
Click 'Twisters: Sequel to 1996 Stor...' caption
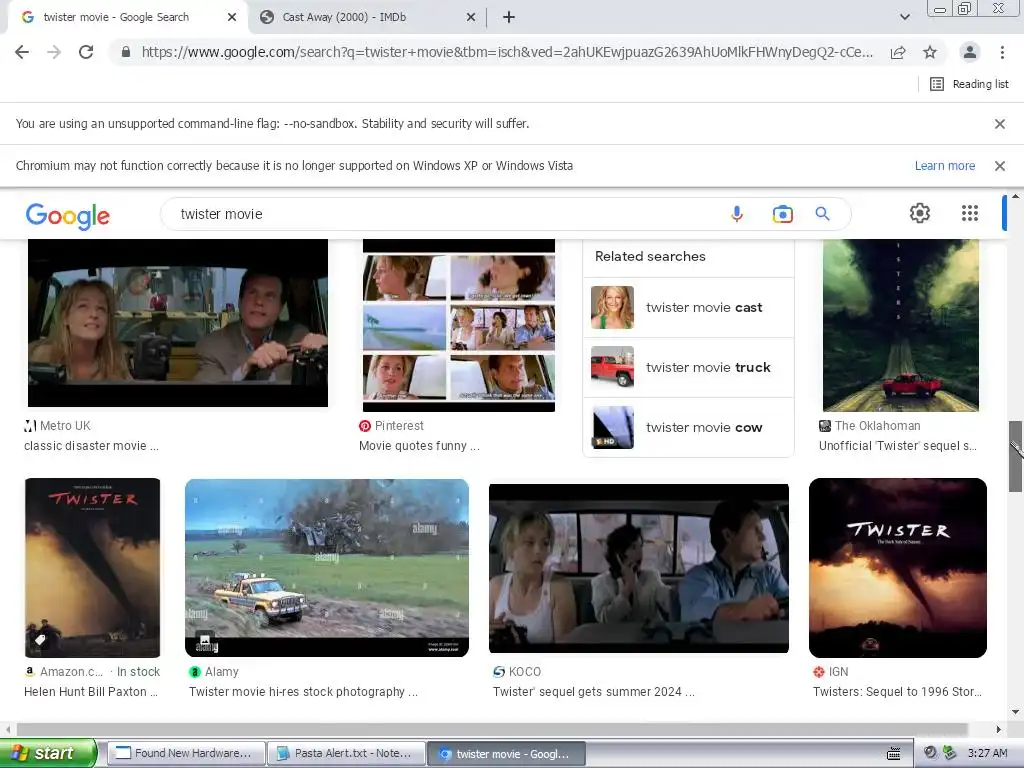897,692
